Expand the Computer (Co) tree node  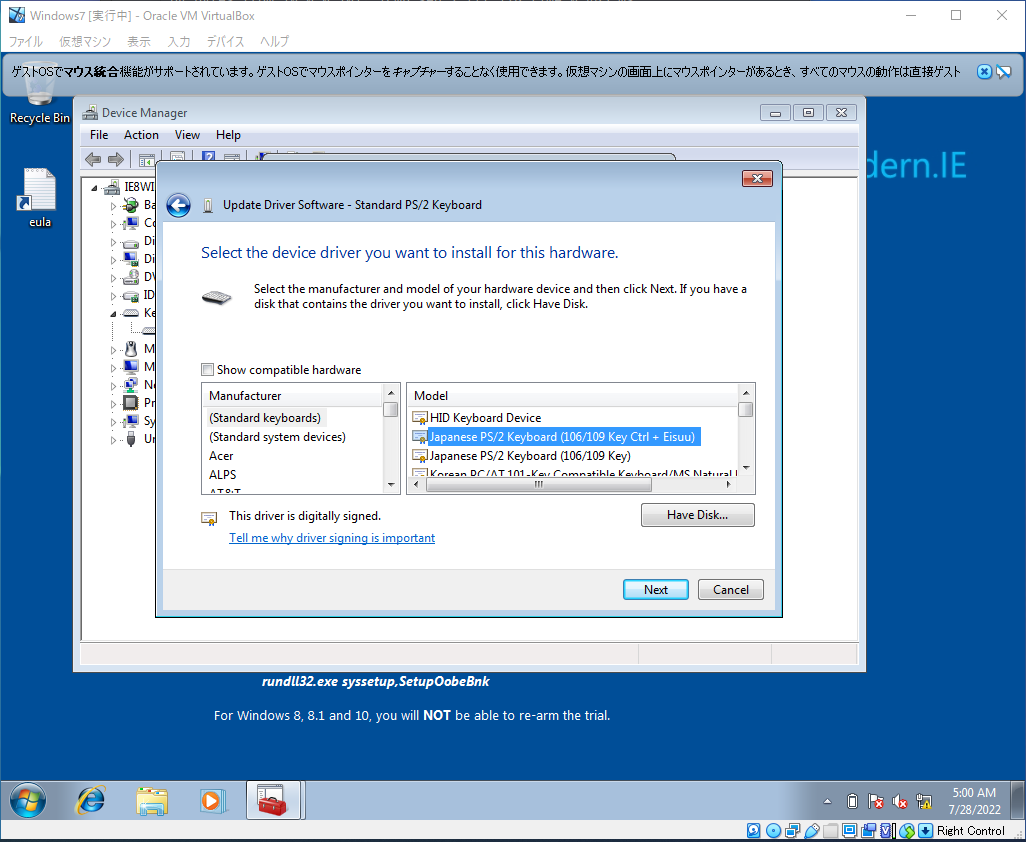[113, 224]
